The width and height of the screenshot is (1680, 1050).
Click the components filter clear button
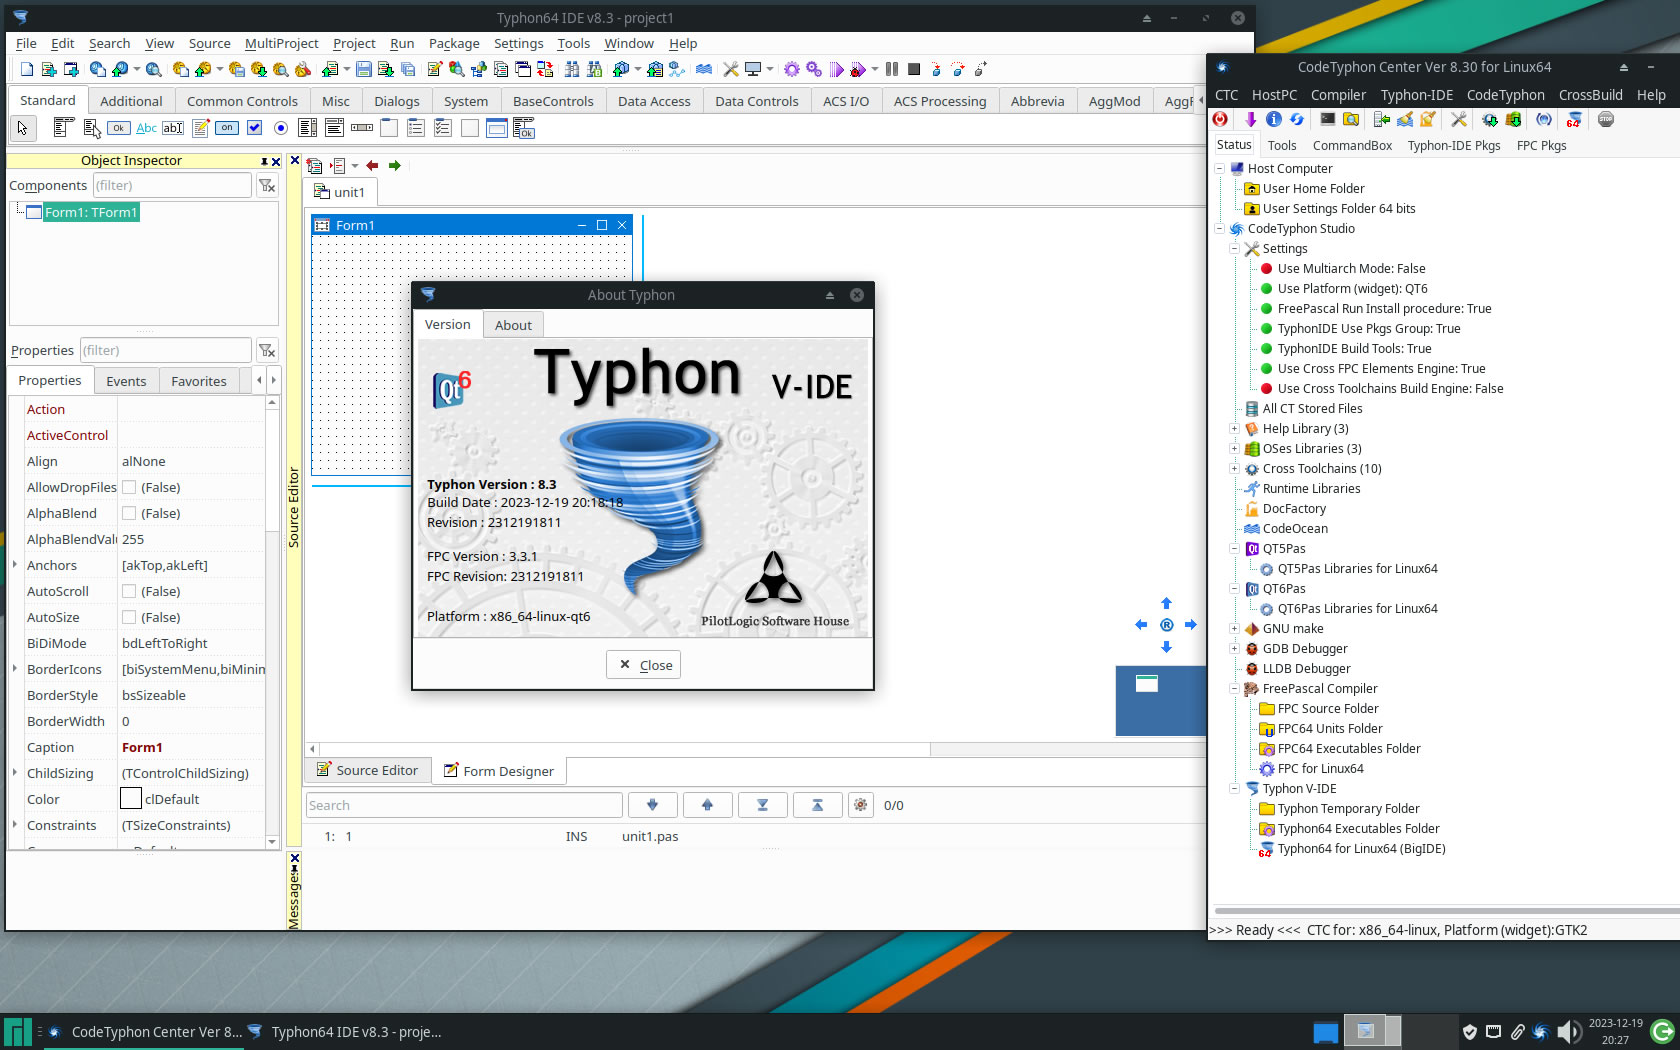click(x=267, y=185)
